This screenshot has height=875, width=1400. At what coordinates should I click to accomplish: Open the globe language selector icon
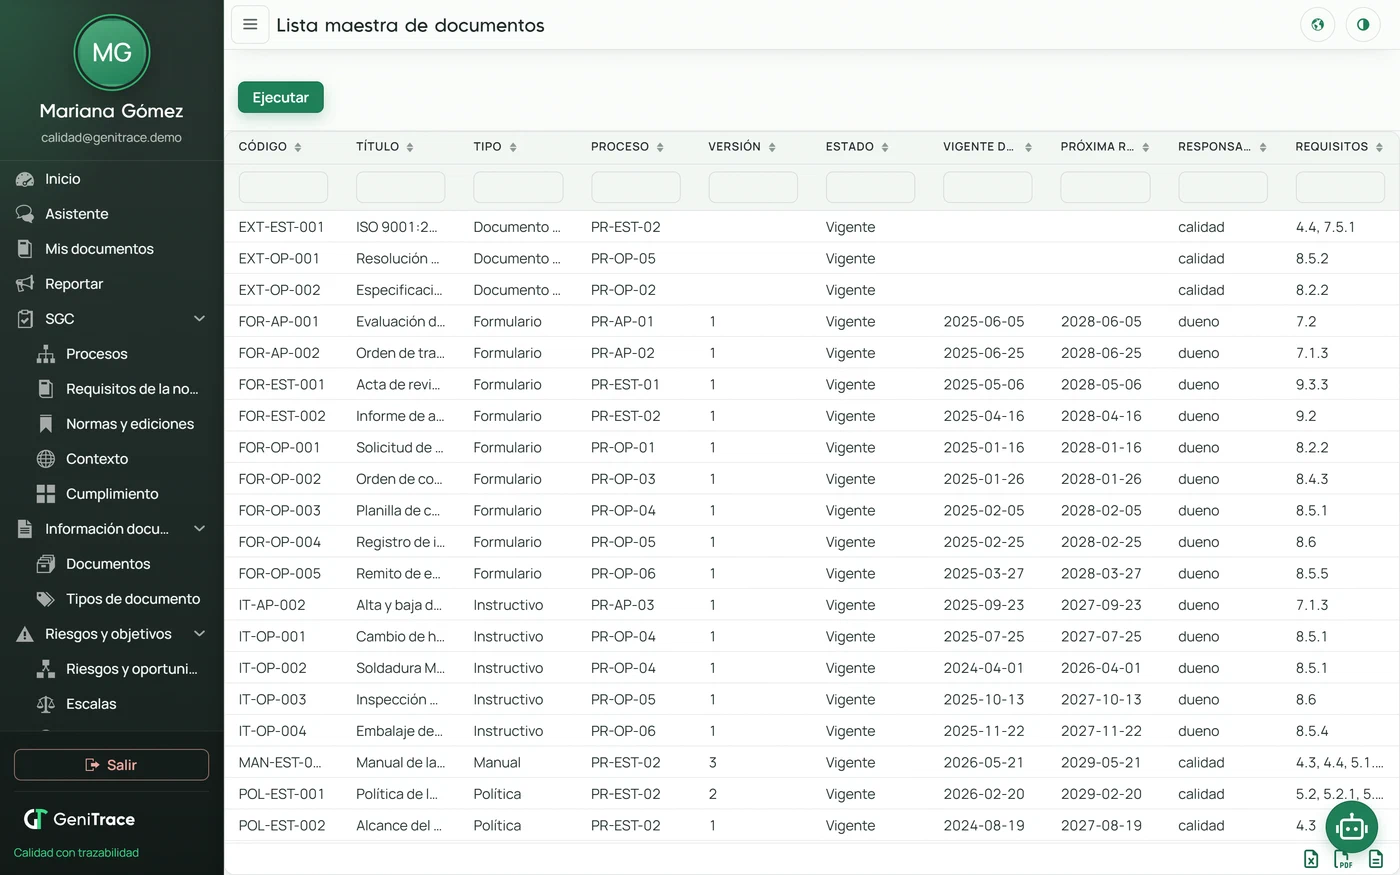click(x=1318, y=25)
